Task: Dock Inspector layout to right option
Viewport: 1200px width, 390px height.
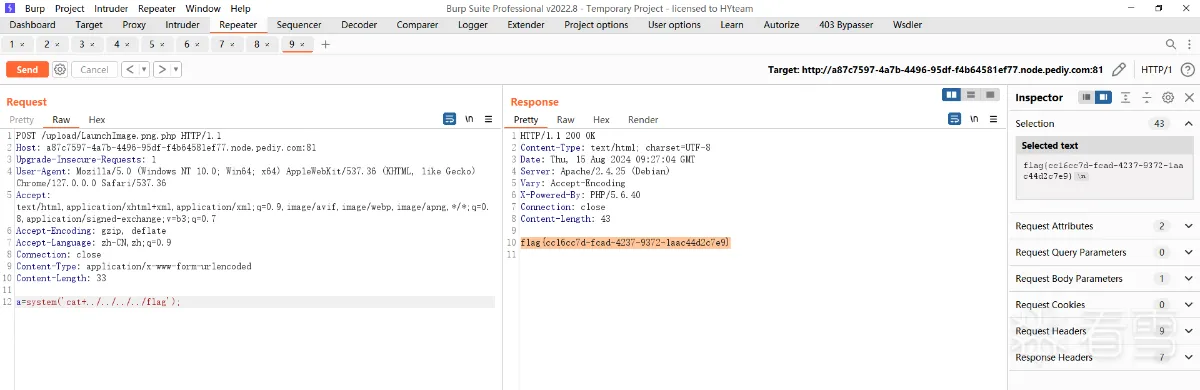Action: coord(1103,97)
